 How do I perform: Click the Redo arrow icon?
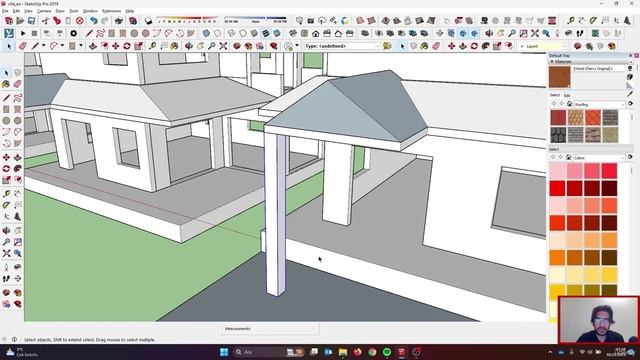[x=105, y=20]
